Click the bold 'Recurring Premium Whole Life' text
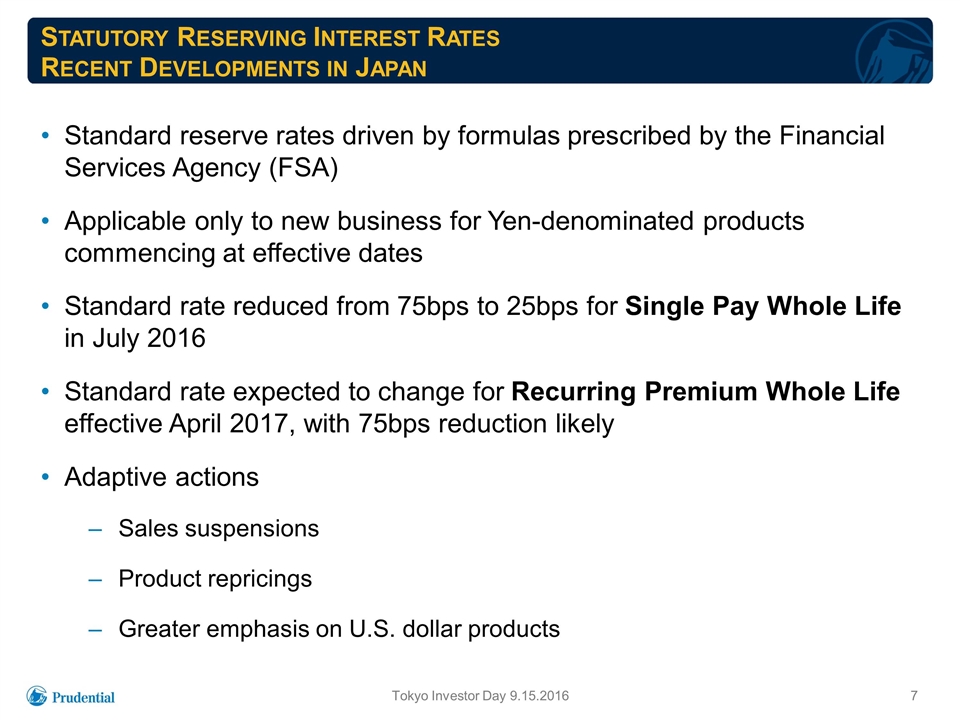 coord(705,392)
